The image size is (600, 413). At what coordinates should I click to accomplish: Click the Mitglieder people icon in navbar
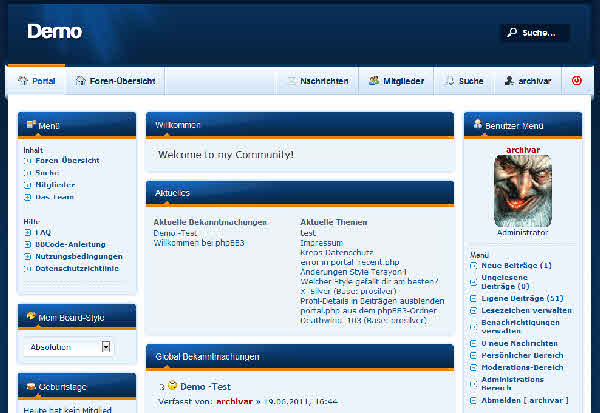[x=372, y=81]
